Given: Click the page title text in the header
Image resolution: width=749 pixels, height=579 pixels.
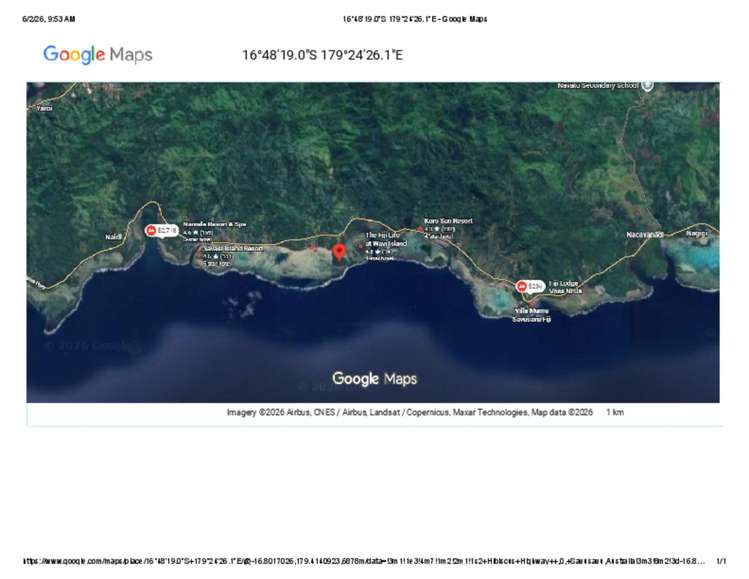Looking at the screenshot, I should 415,19.
